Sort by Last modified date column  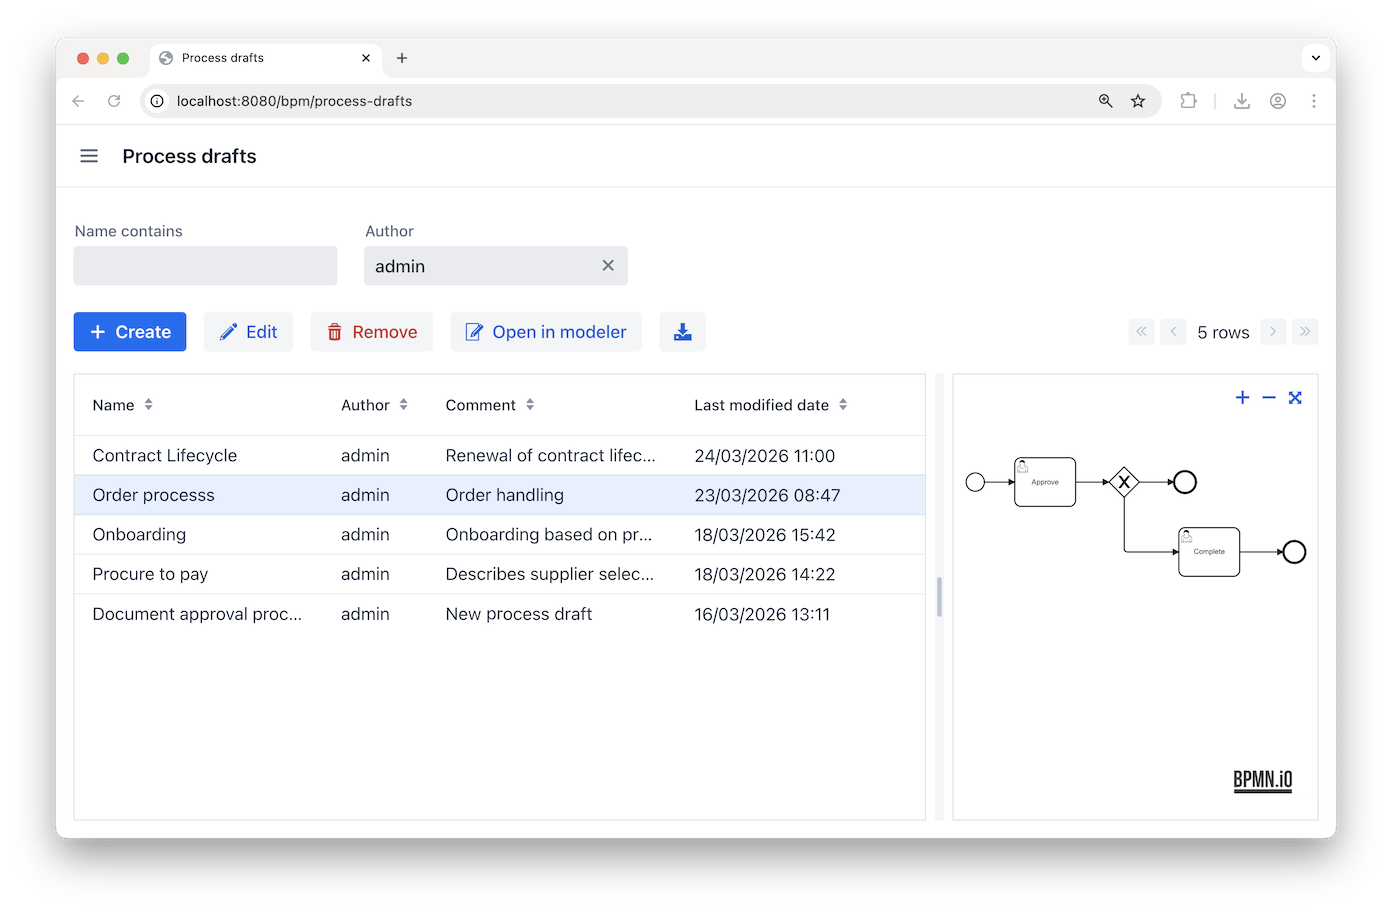coord(843,405)
